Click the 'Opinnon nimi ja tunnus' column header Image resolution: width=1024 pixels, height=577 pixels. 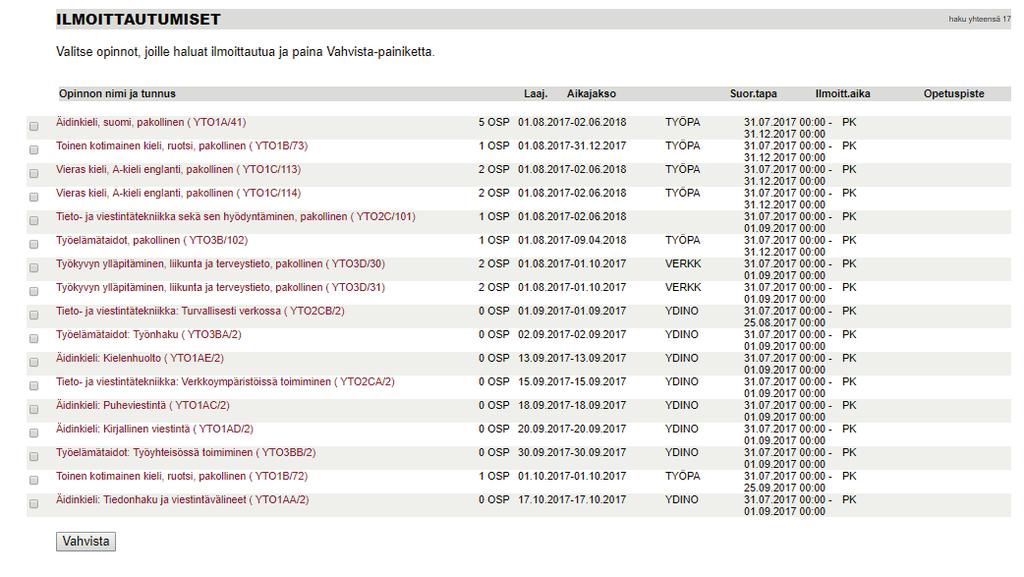point(118,93)
